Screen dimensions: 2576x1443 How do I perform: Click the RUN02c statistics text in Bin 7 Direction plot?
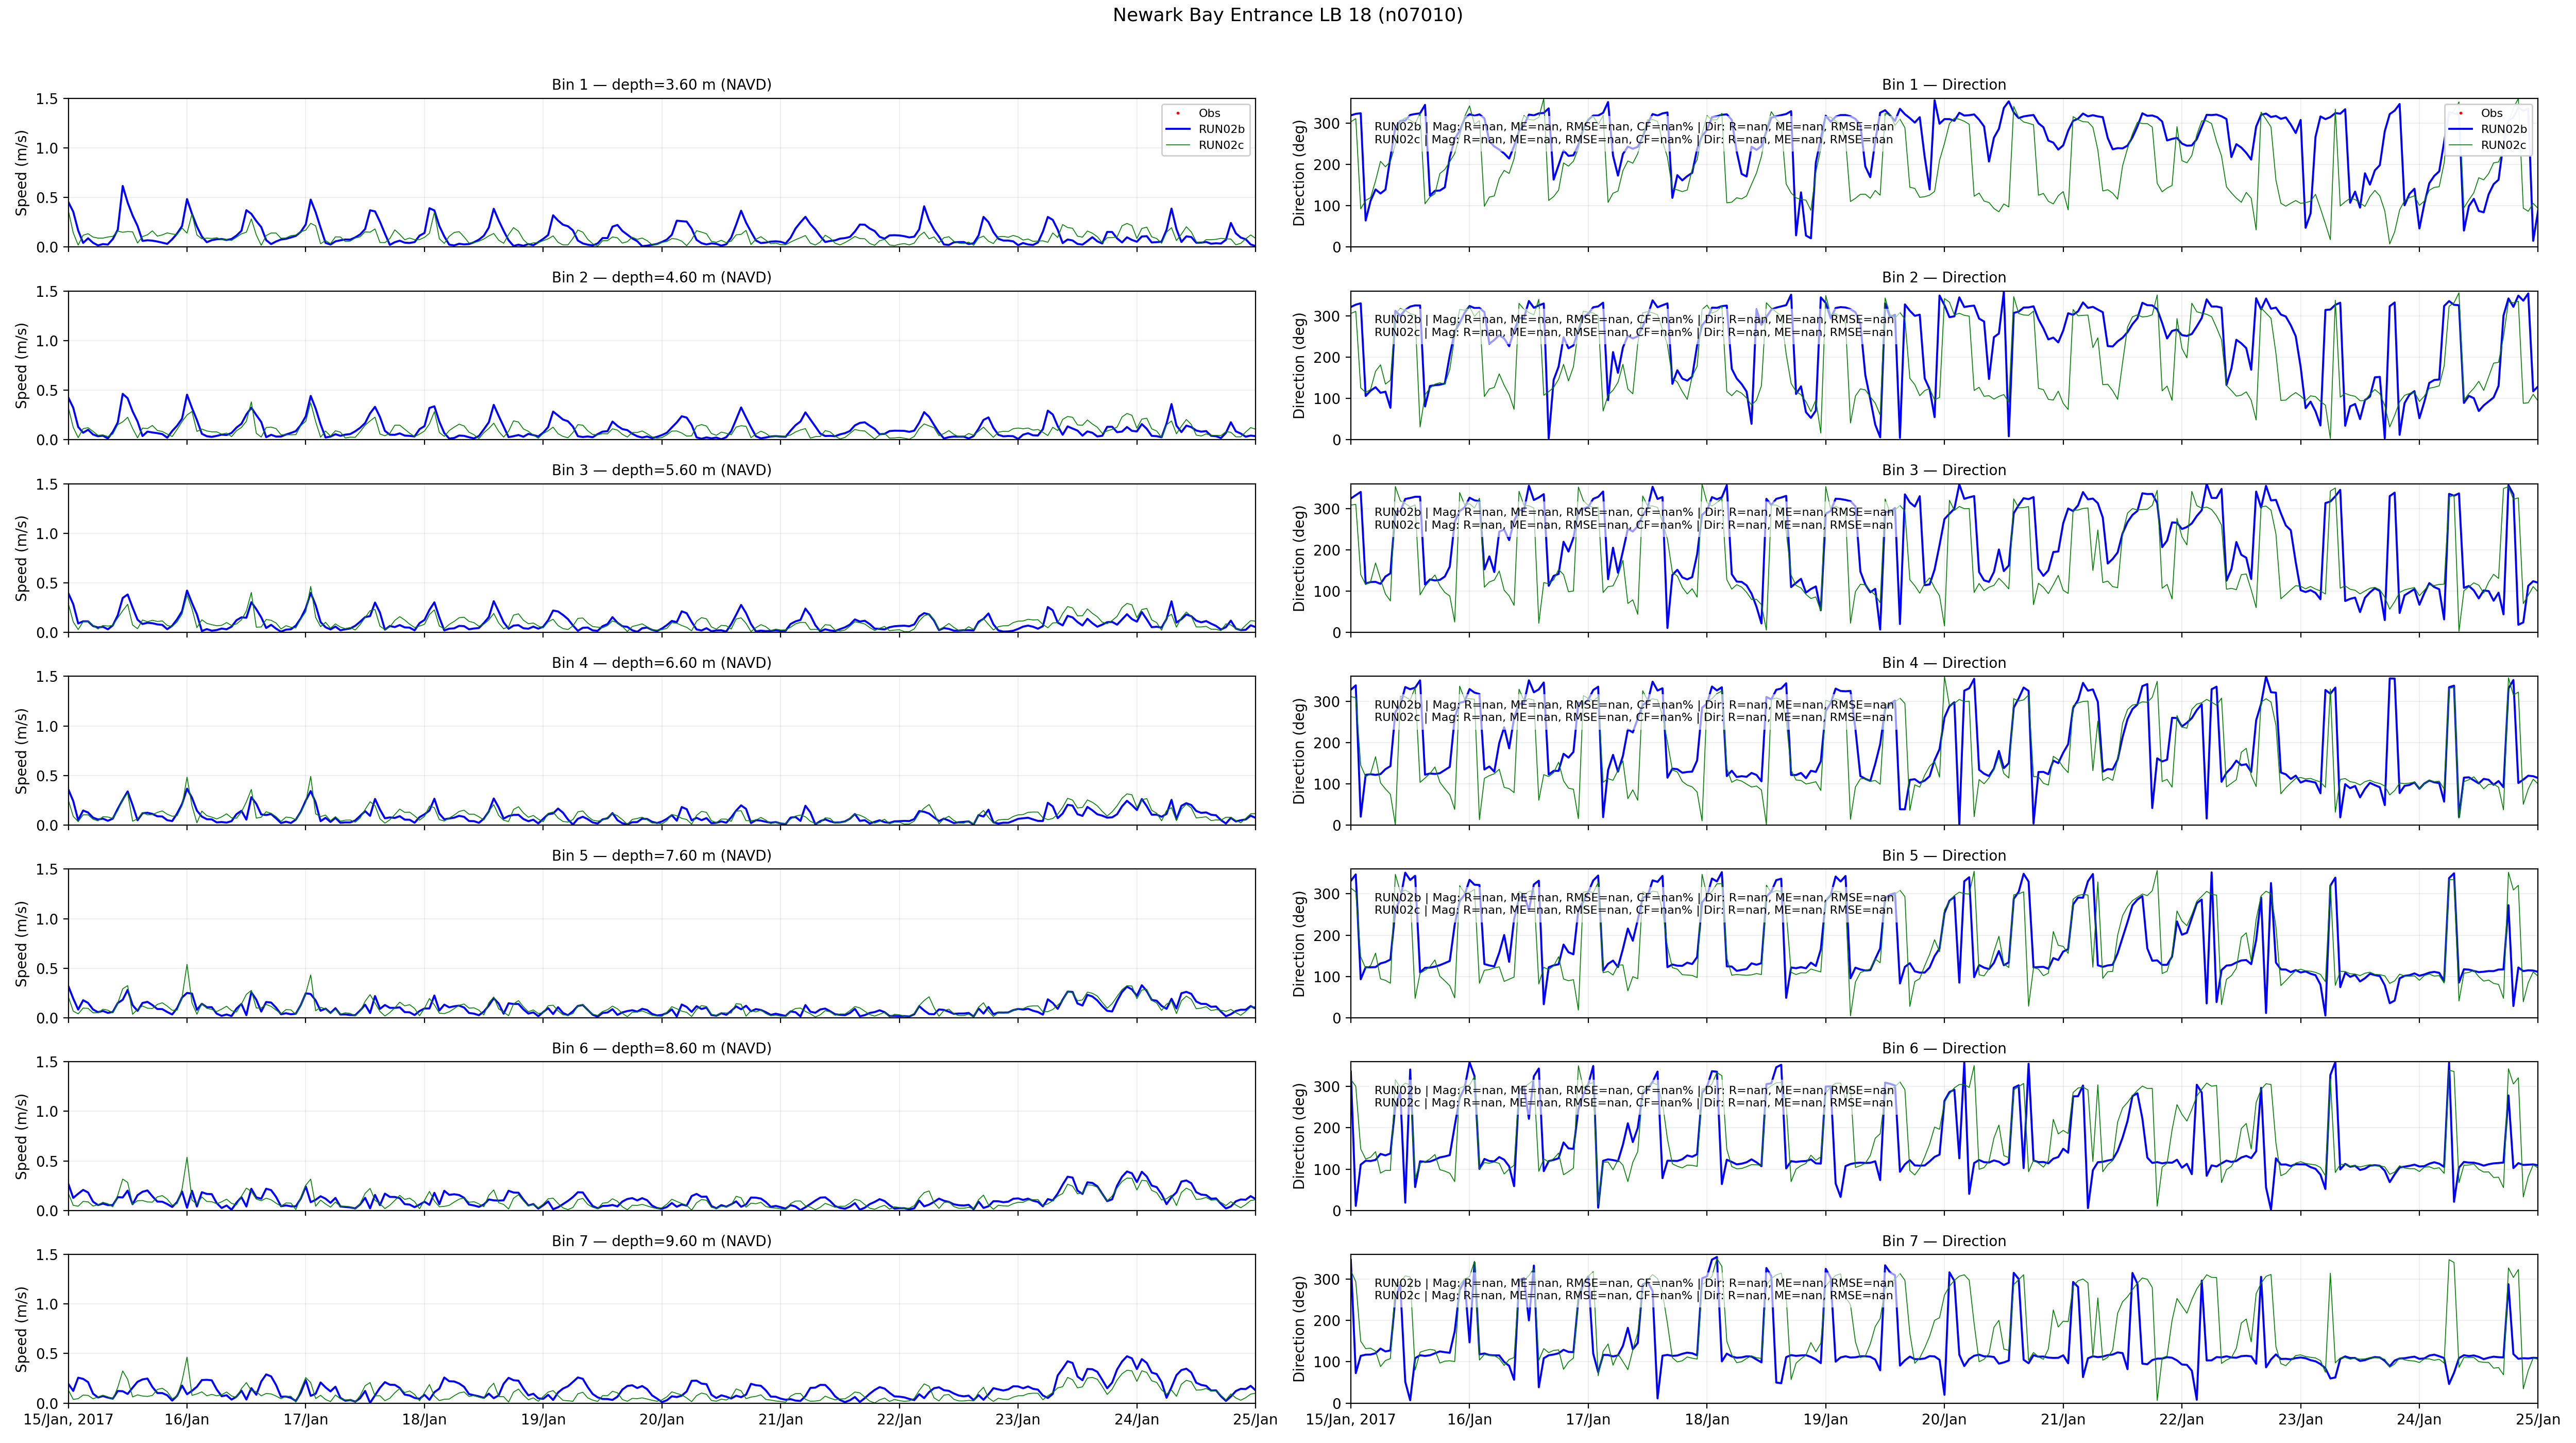pyautogui.click(x=1633, y=1296)
